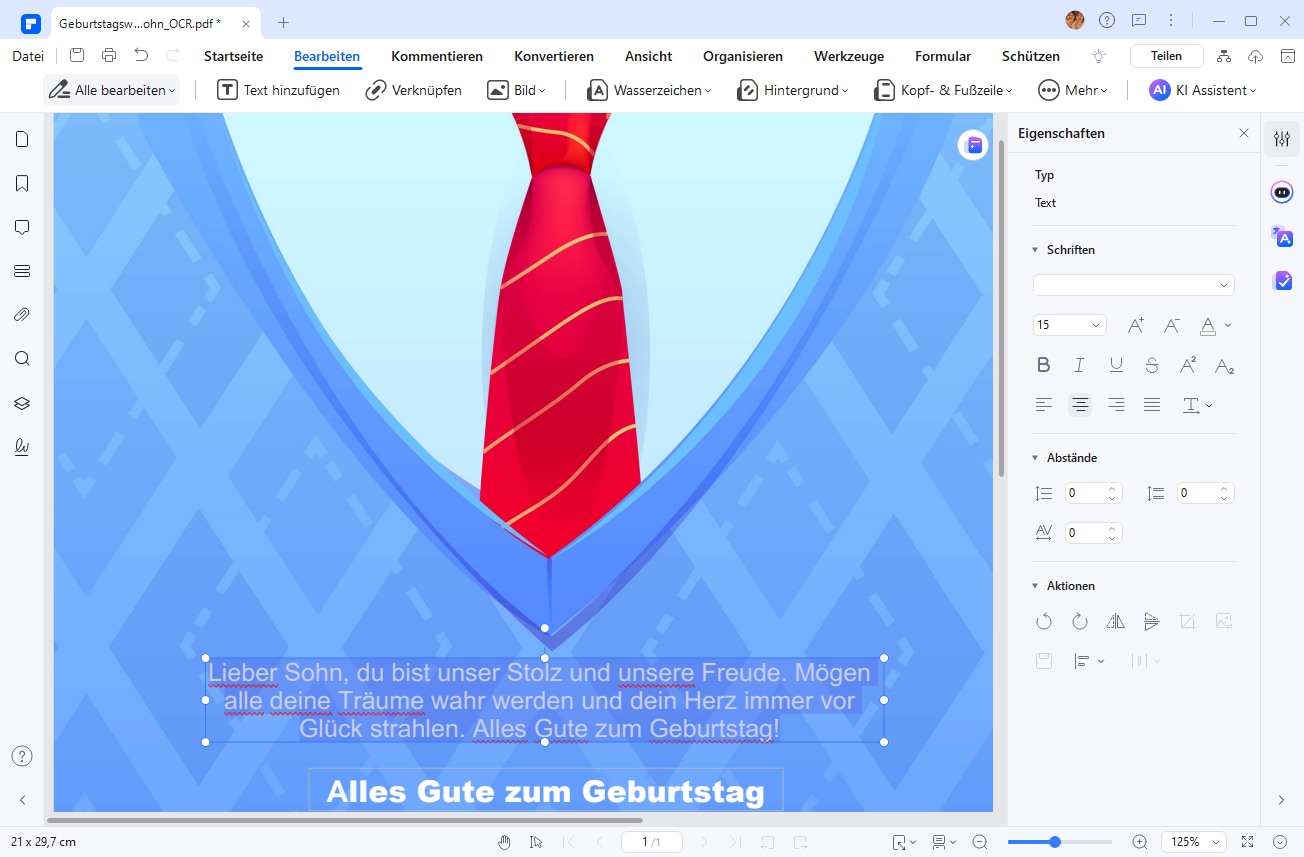Undo the last action

pyautogui.click(x=141, y=56)
